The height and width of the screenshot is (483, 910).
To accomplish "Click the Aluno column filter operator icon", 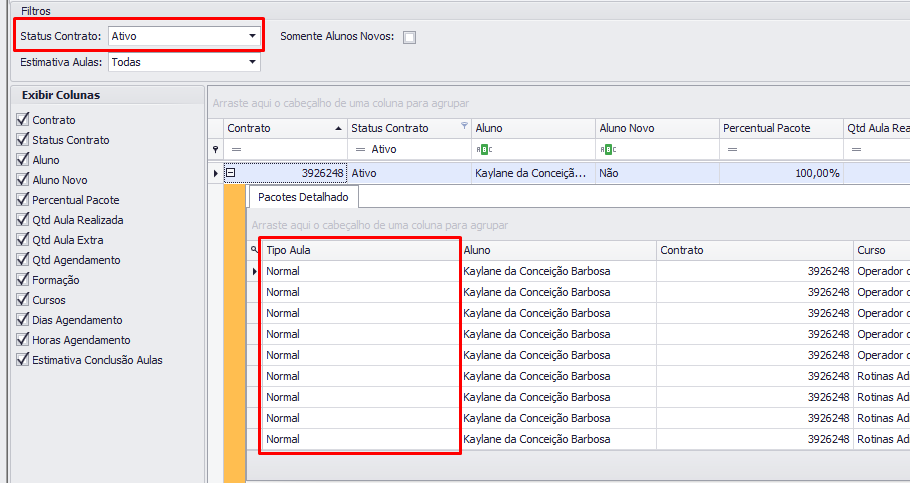I will (x=481, y=149).
